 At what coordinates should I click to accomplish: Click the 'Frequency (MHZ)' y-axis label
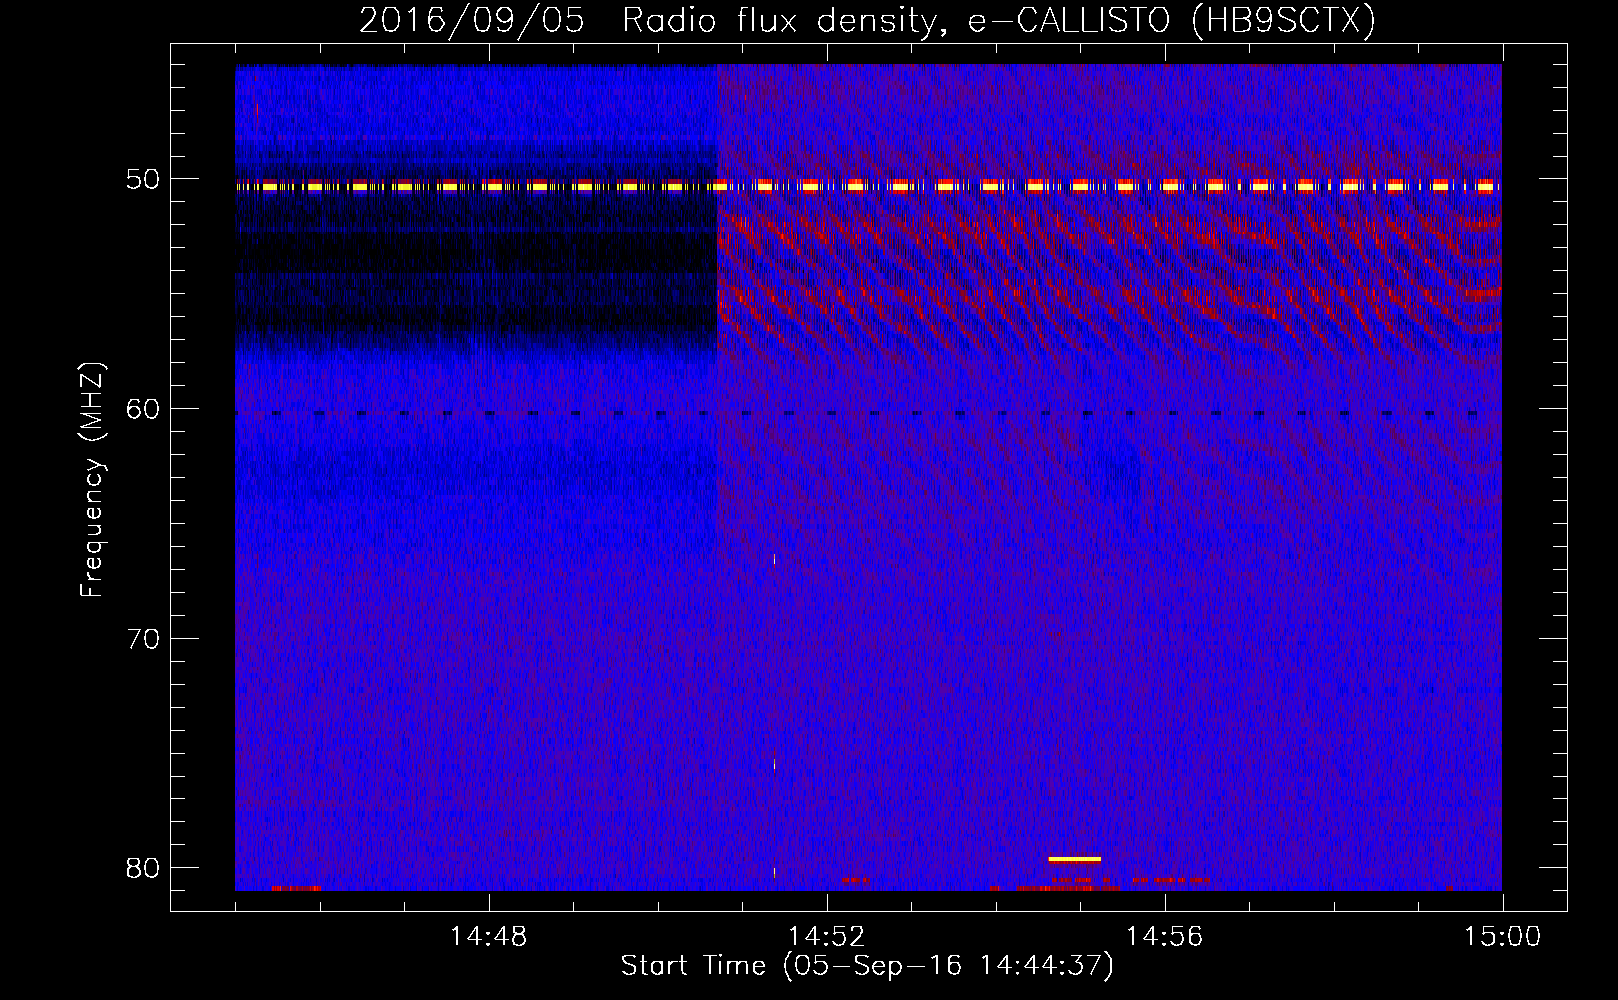[92, 480]
